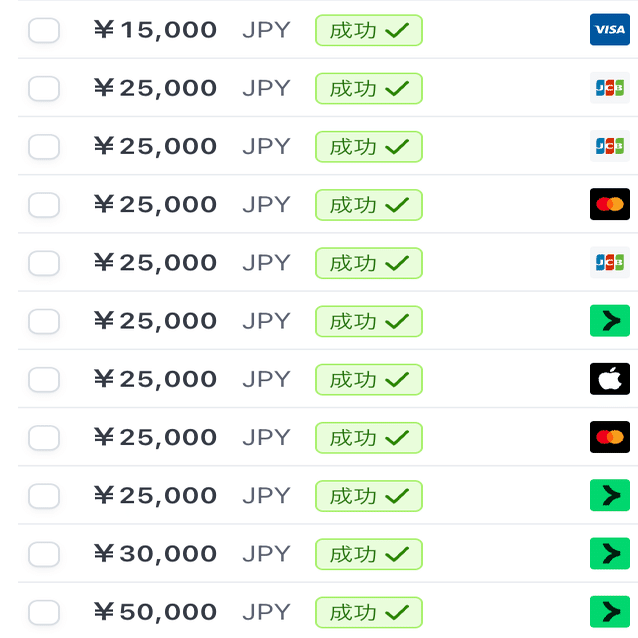Click the bottommost JCB card icon
This screenshot has width=638, height=638.
609,262
